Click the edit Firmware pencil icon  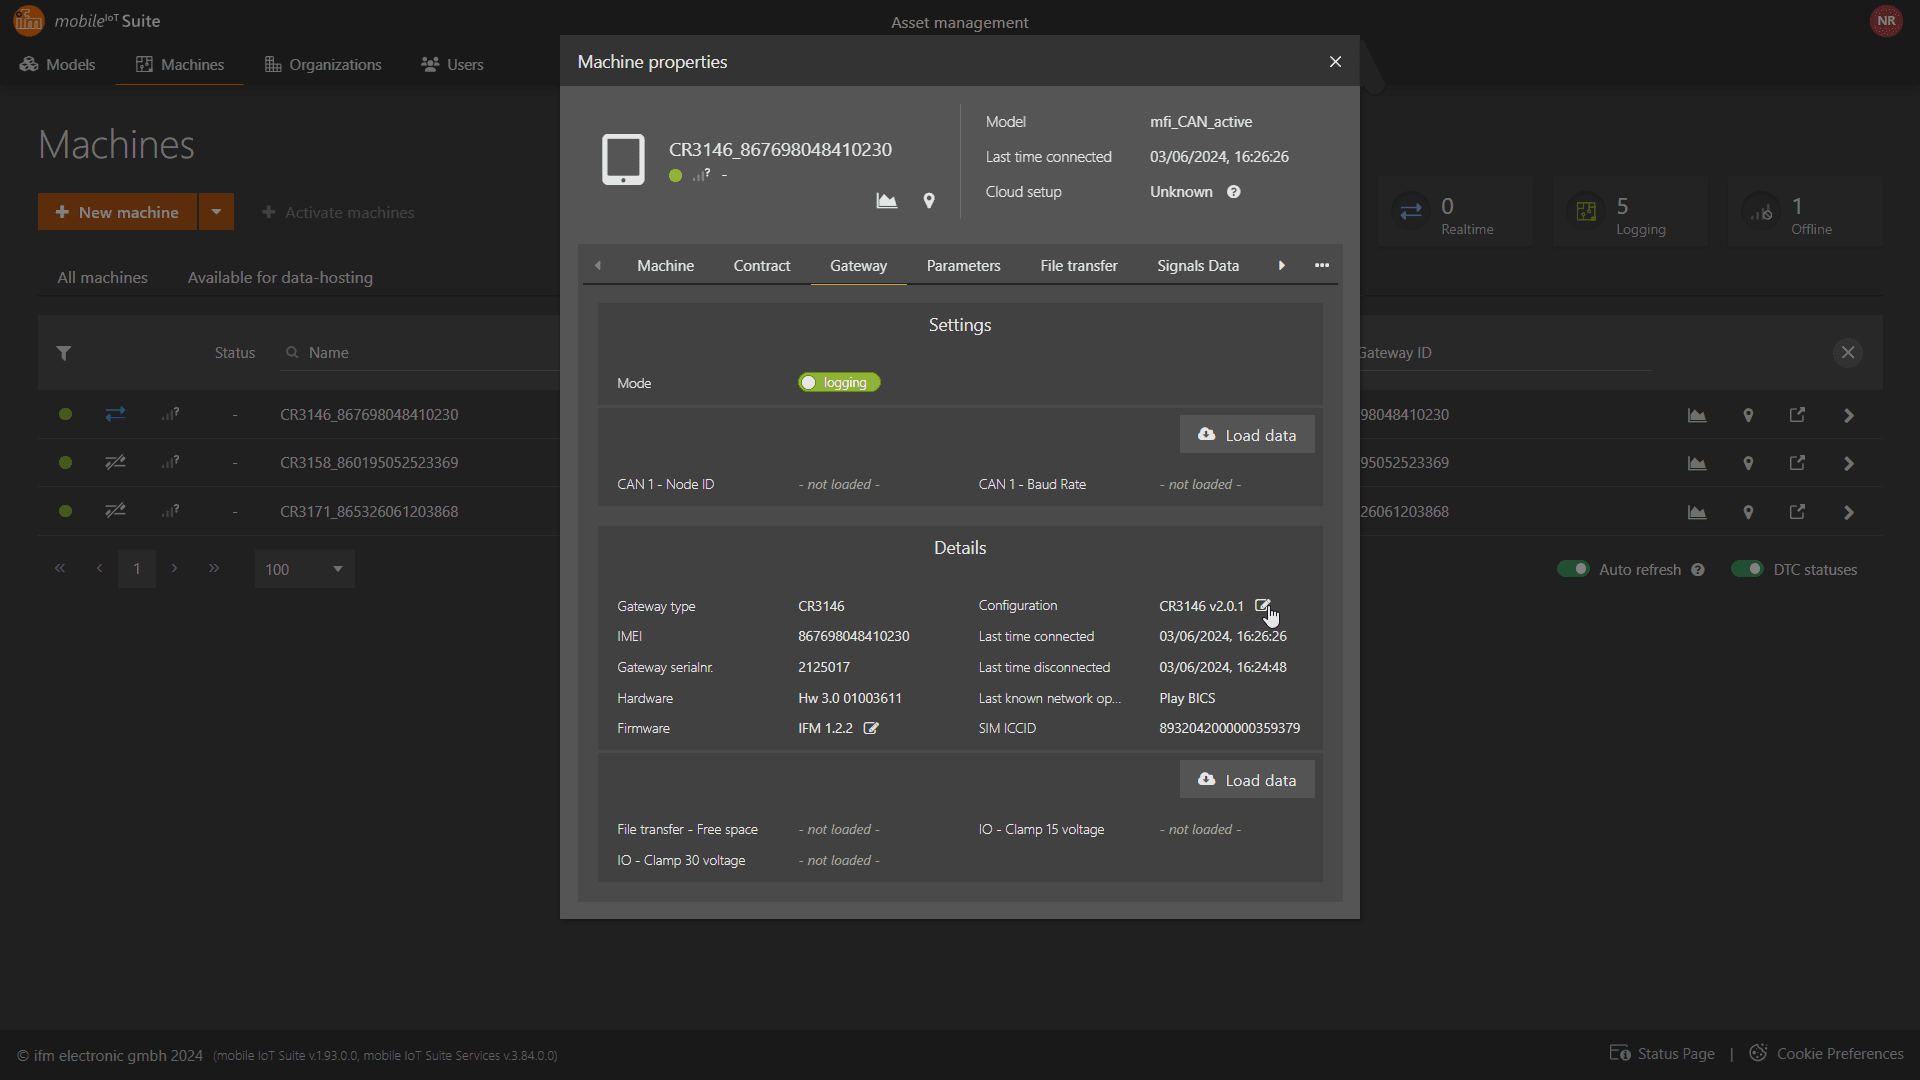tap(871, 728)
